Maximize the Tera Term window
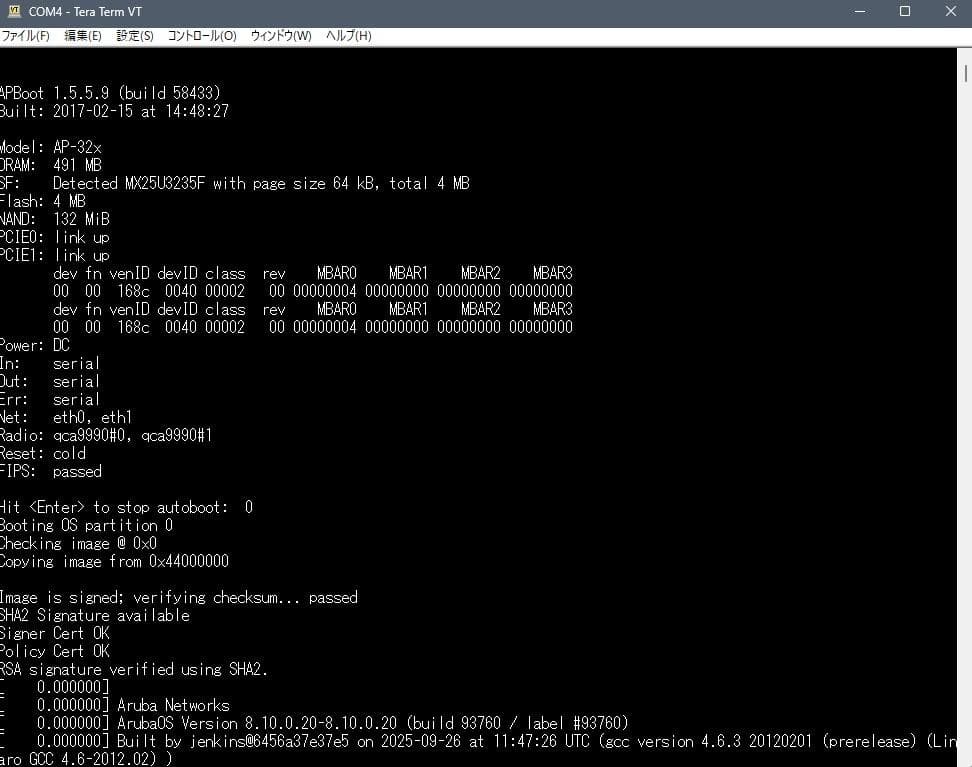This screenshot has width=972, height=767. click(x=905, y=12)
